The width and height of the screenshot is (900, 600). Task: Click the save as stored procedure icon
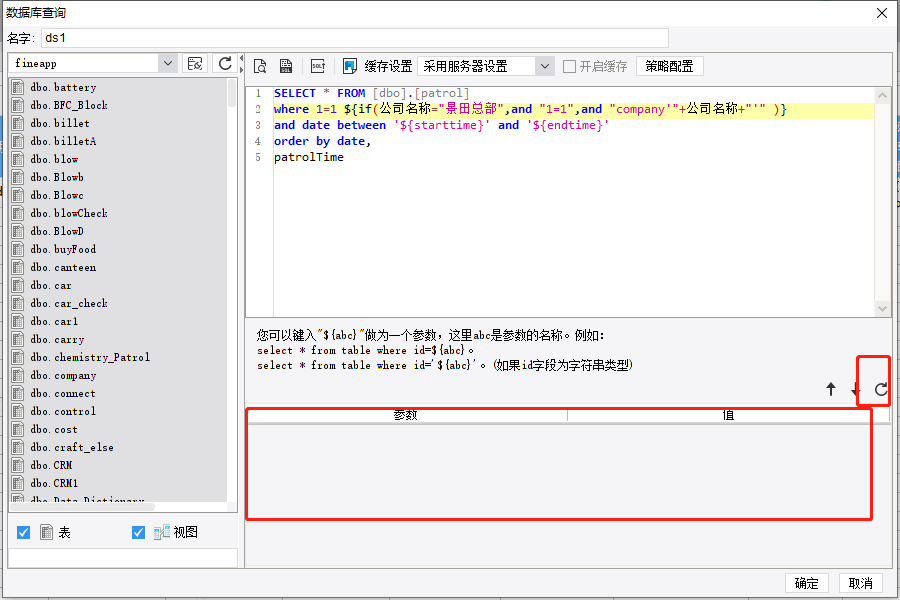[x=286, y=67]
